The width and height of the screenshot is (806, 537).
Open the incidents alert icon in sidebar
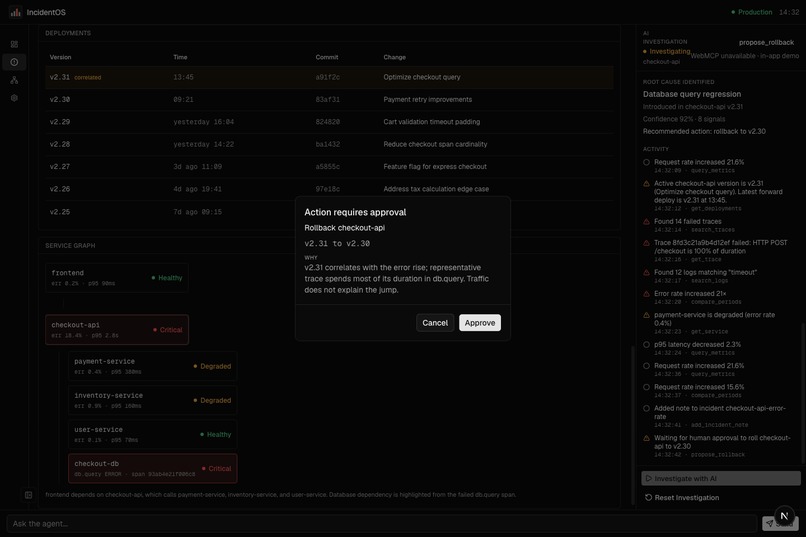click(14, 62)
